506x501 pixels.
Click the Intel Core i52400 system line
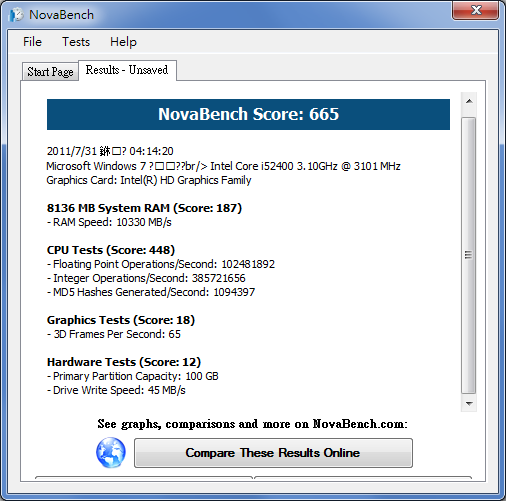[x=223, y=166]
